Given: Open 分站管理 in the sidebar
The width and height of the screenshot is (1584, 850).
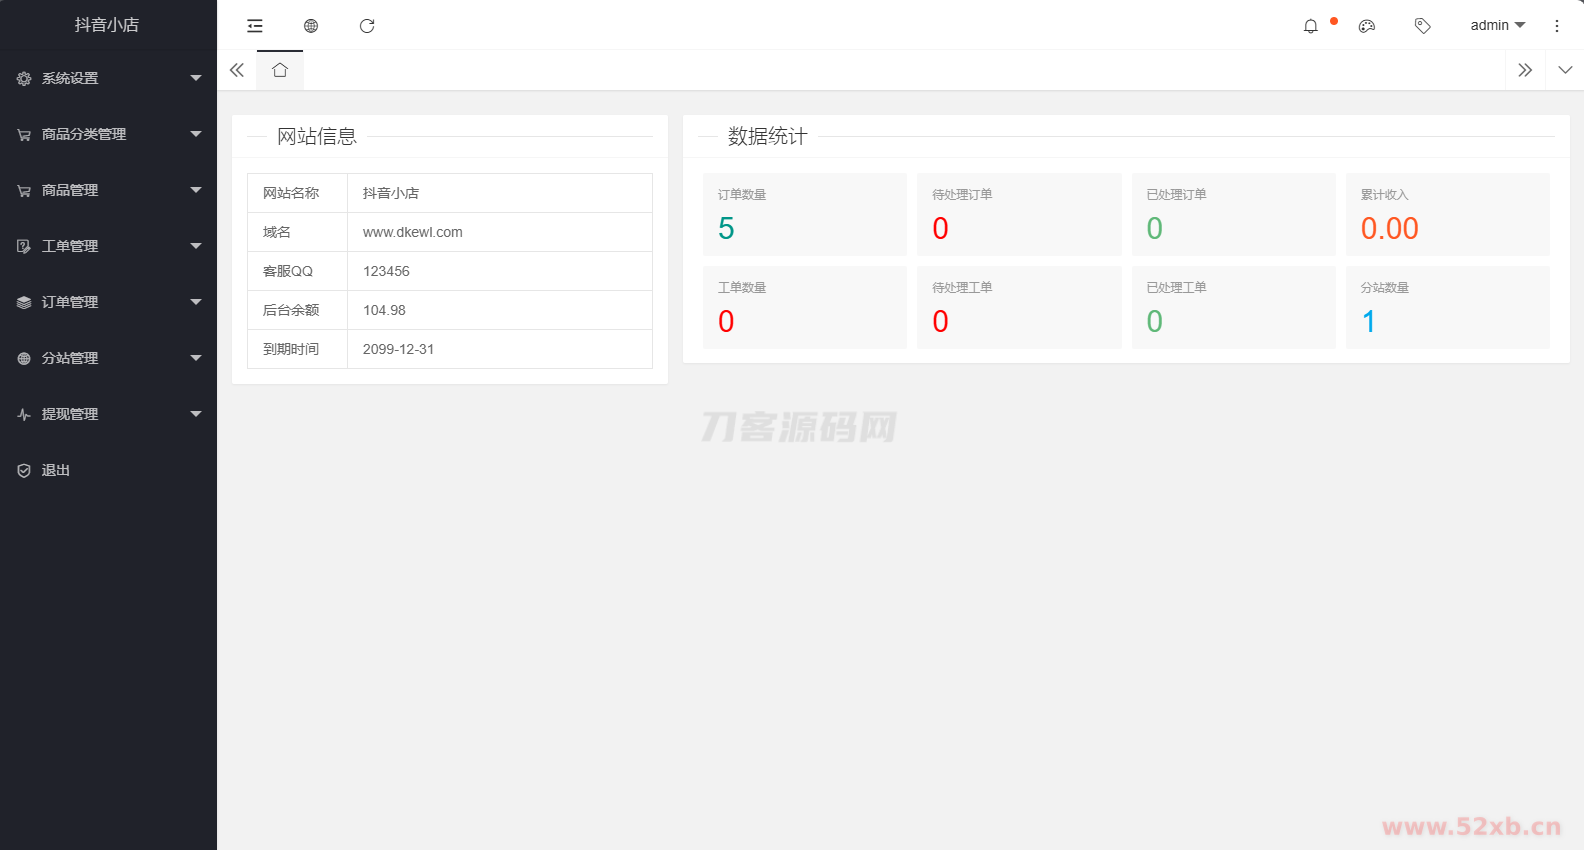Looking at the screenshot, I should (108, 358).
